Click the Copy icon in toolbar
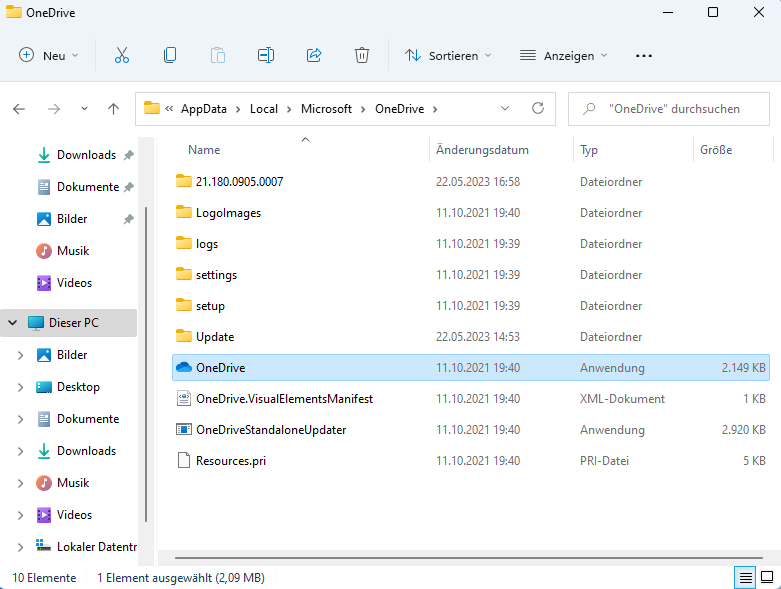Image resolution: width=781 pixels, height=589 pixels. [170, 56]
